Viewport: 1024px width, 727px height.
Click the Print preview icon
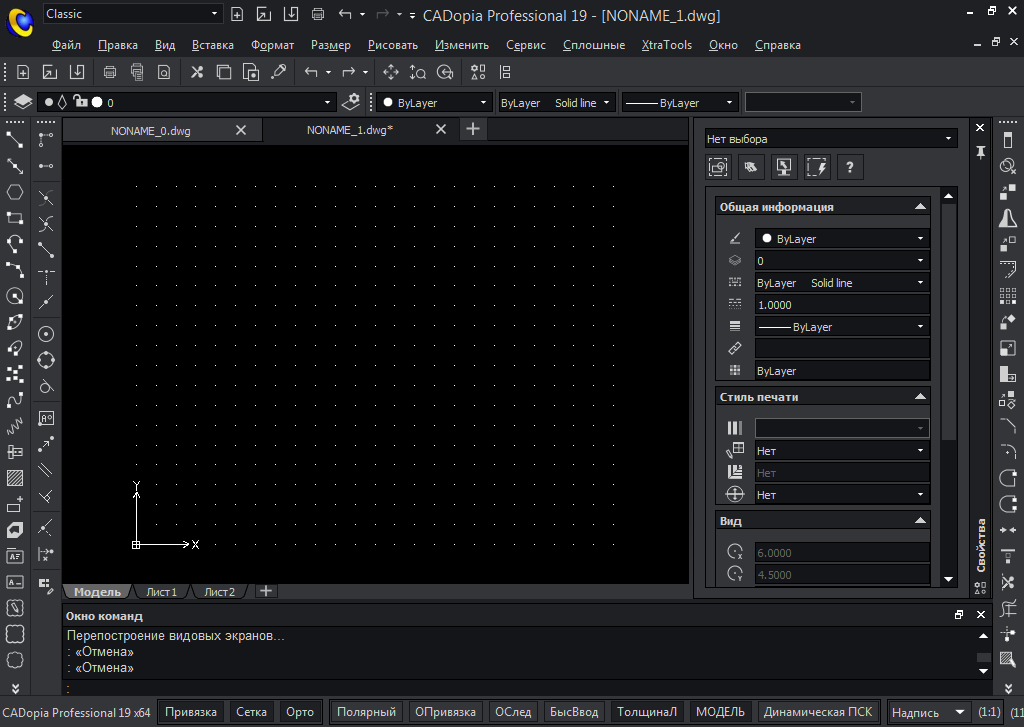(x=164, y=72)
